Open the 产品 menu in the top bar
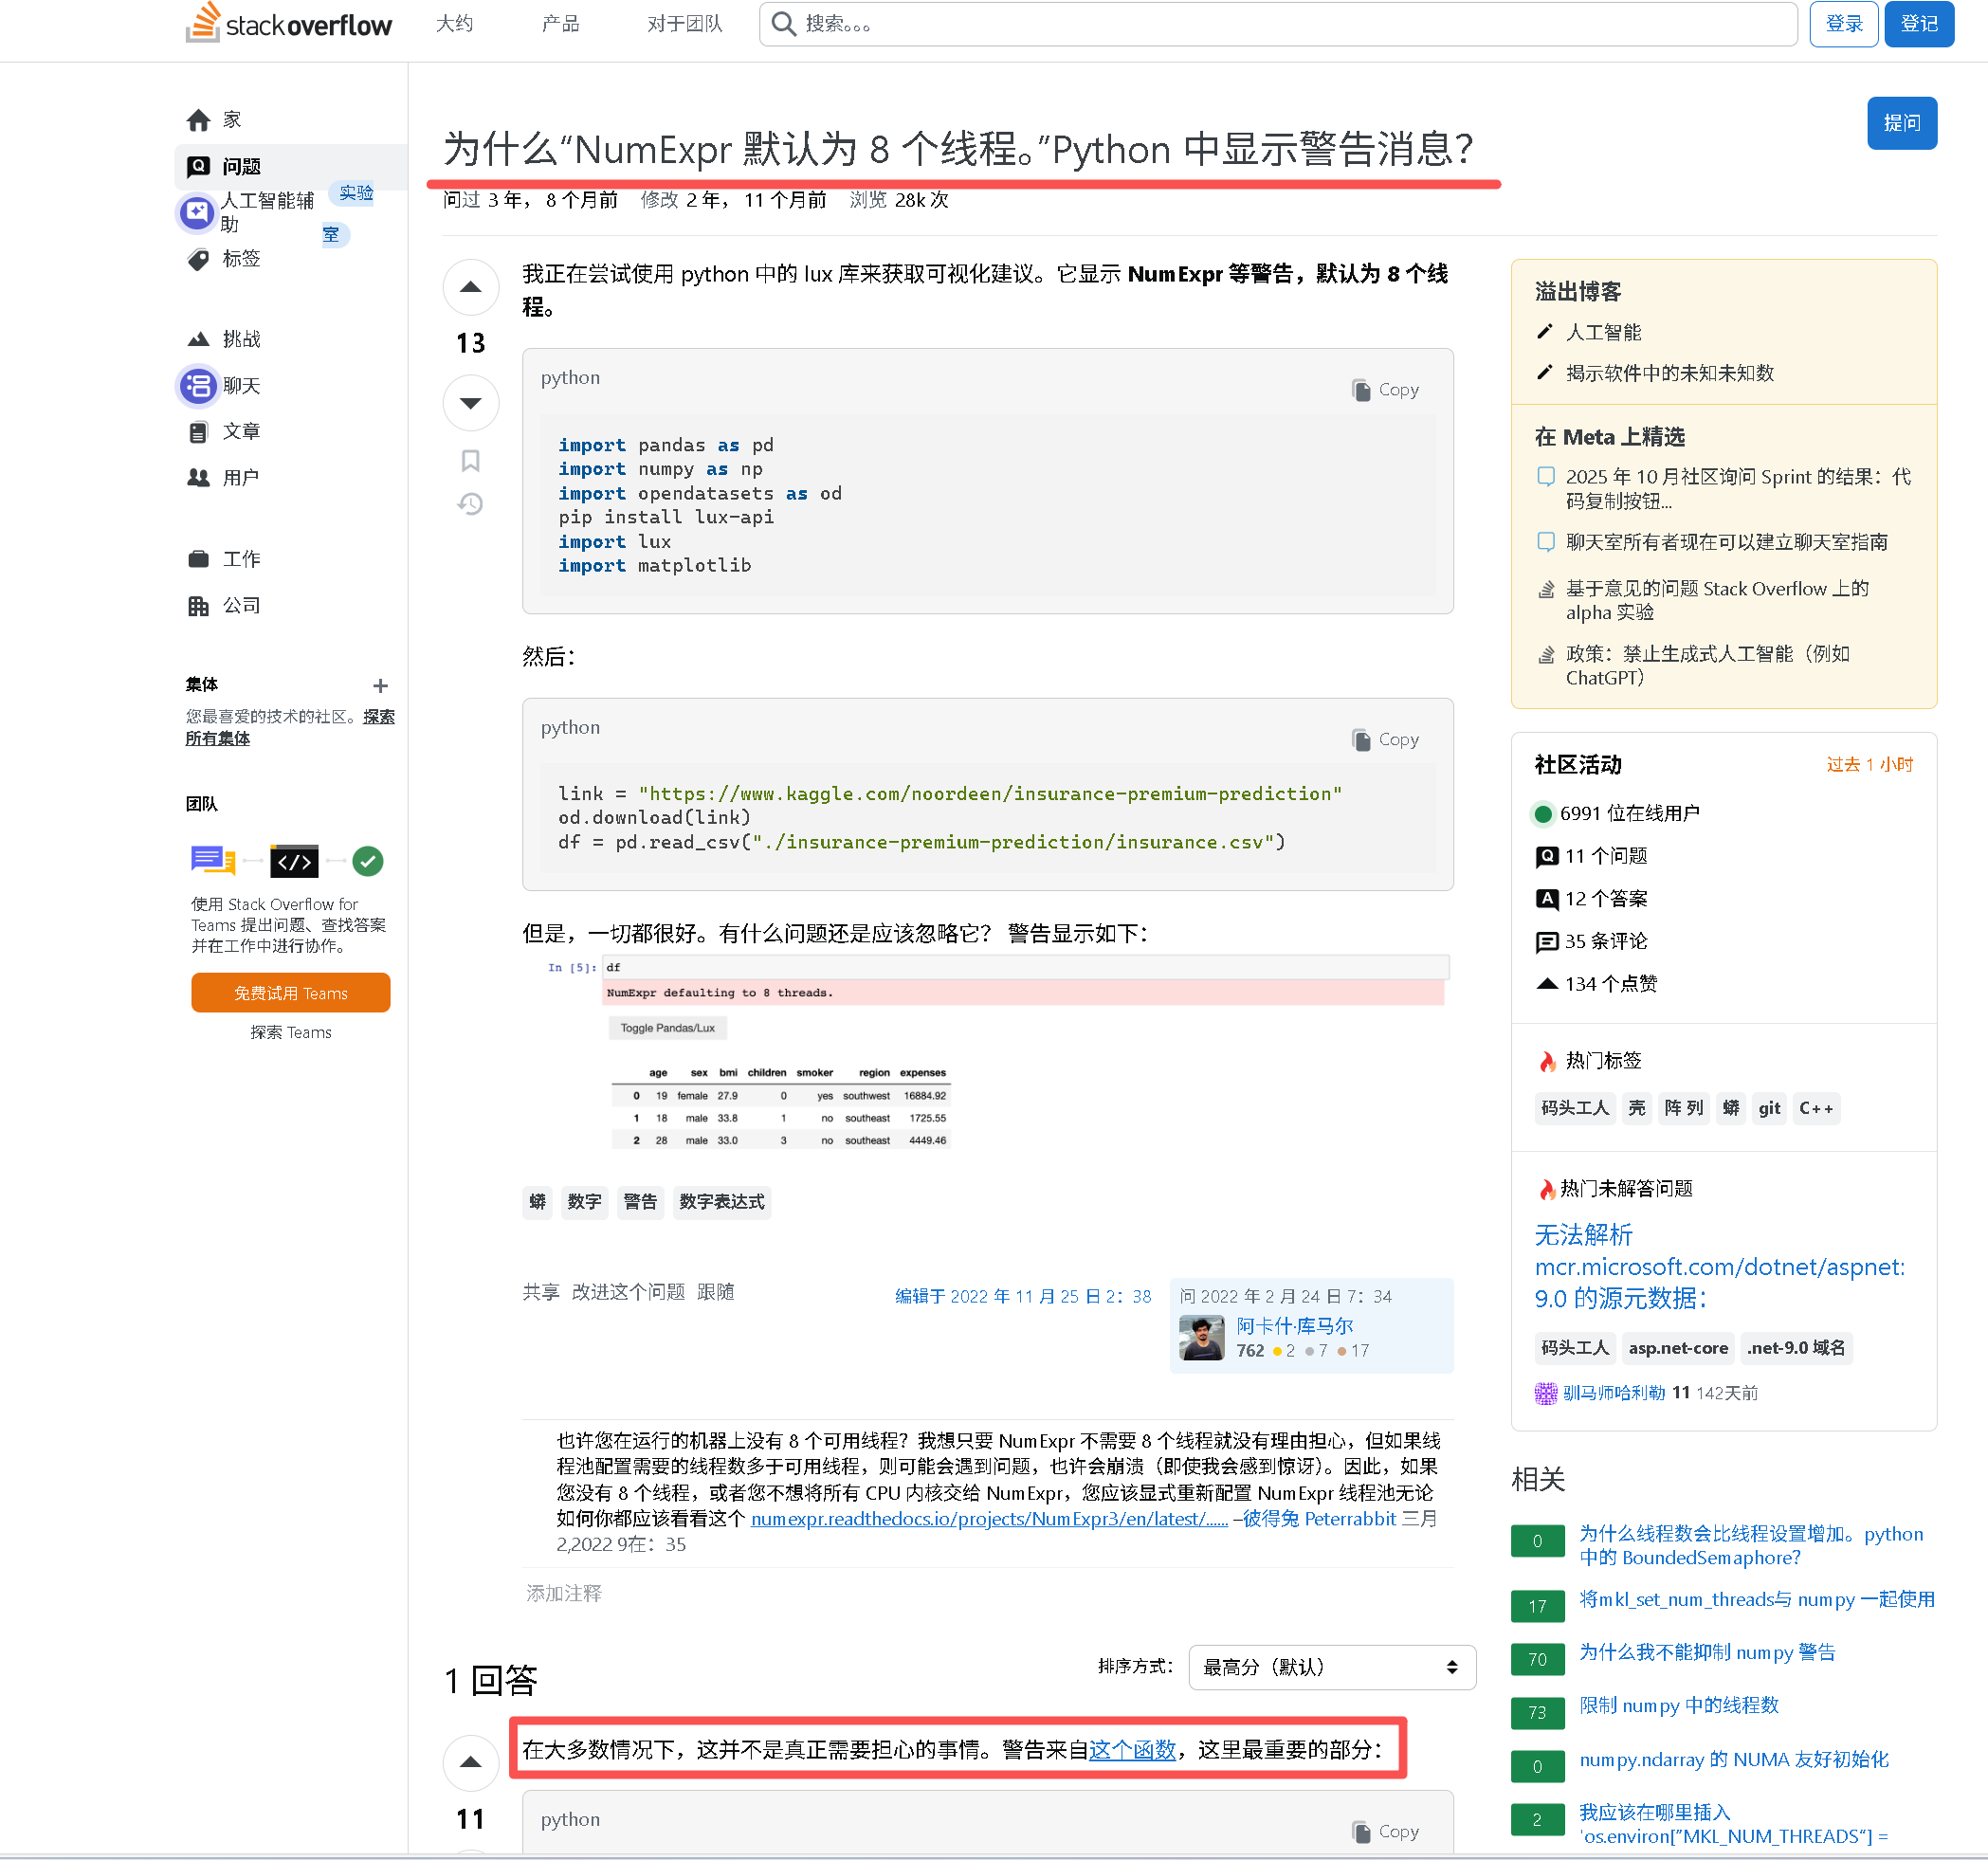1988x1860 pixels. pyautogui.click(x=560, y=24)
